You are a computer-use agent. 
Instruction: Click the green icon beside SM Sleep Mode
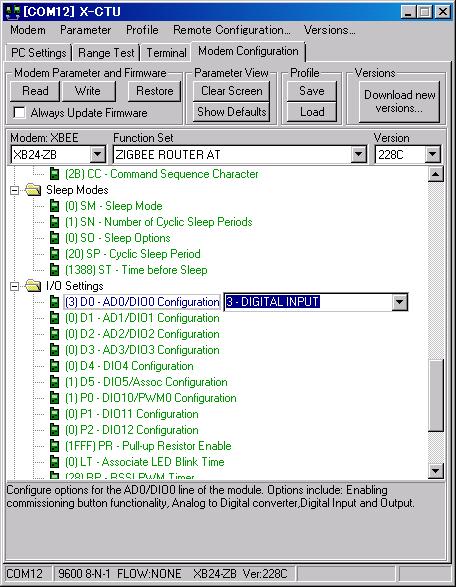click(x=55, y=206)
